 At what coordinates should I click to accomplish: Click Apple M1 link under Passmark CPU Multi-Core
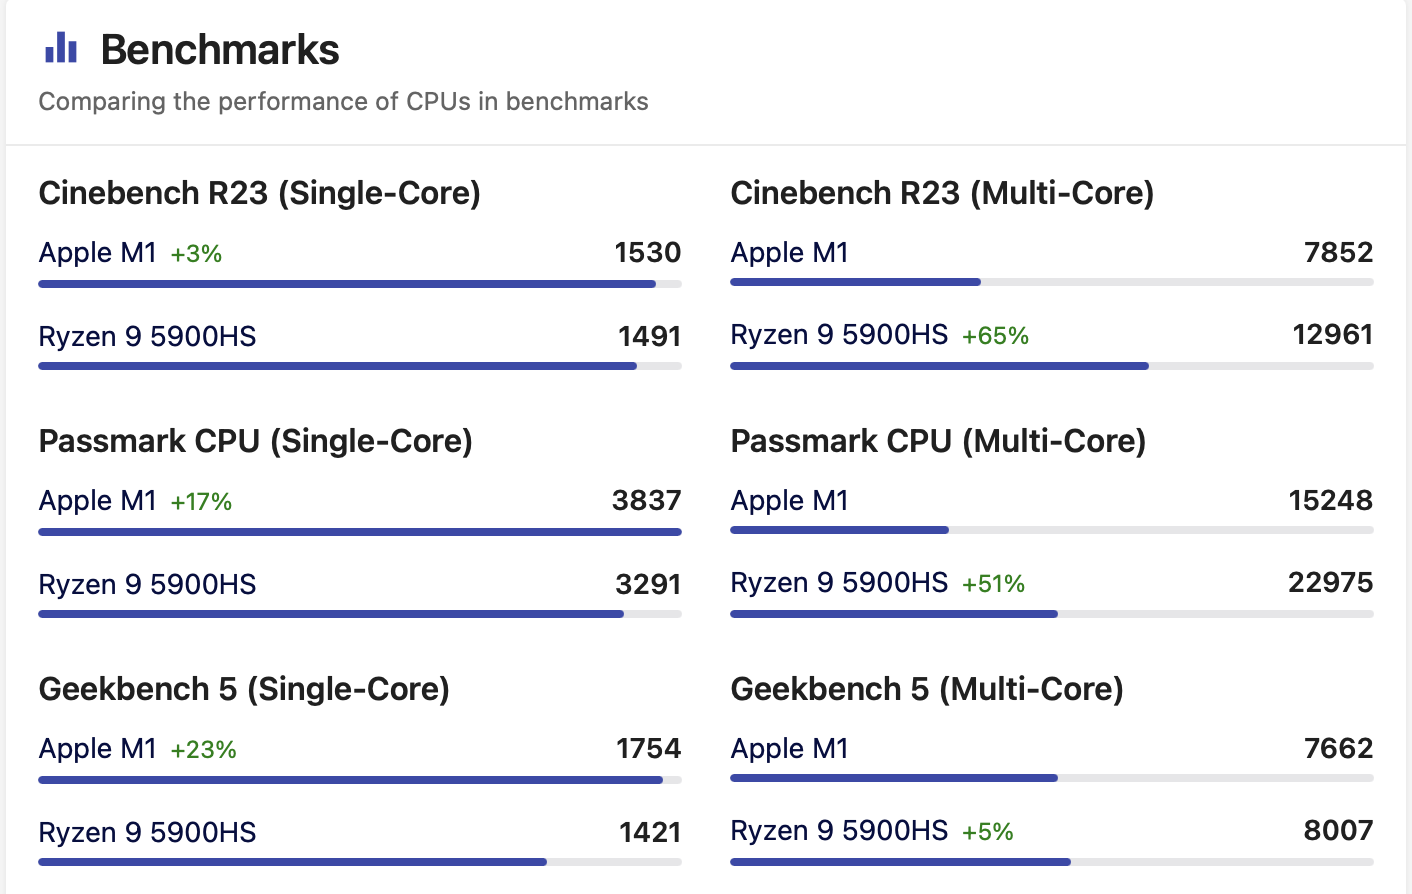coord(789,501)
